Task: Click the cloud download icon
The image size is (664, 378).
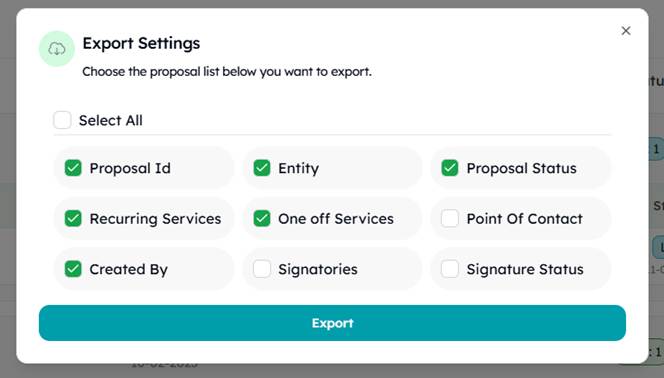Action: tap(57, 49)
